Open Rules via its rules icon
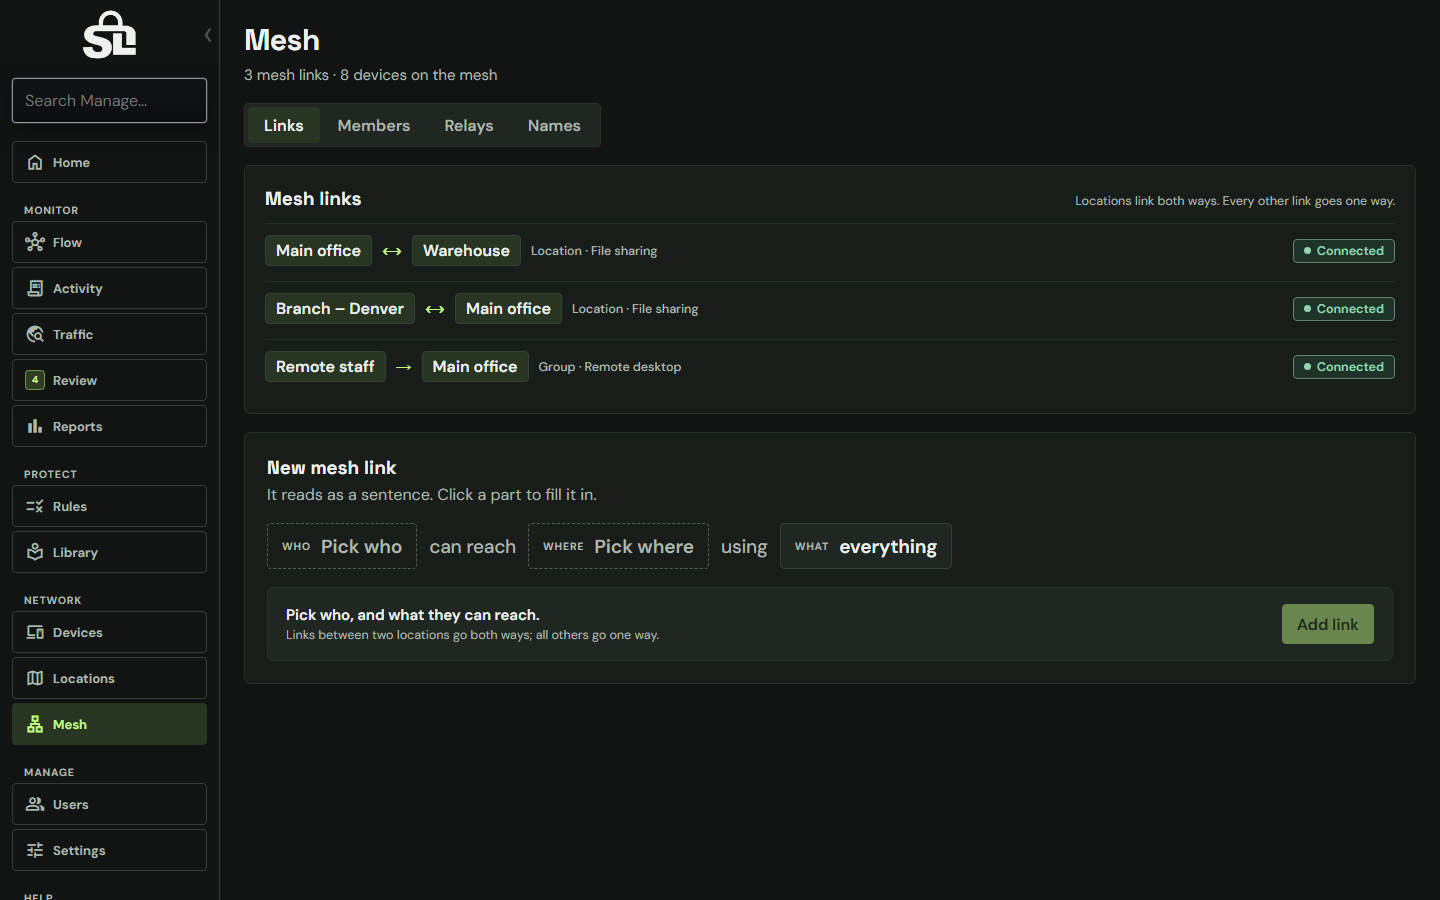 coord(35,506)
